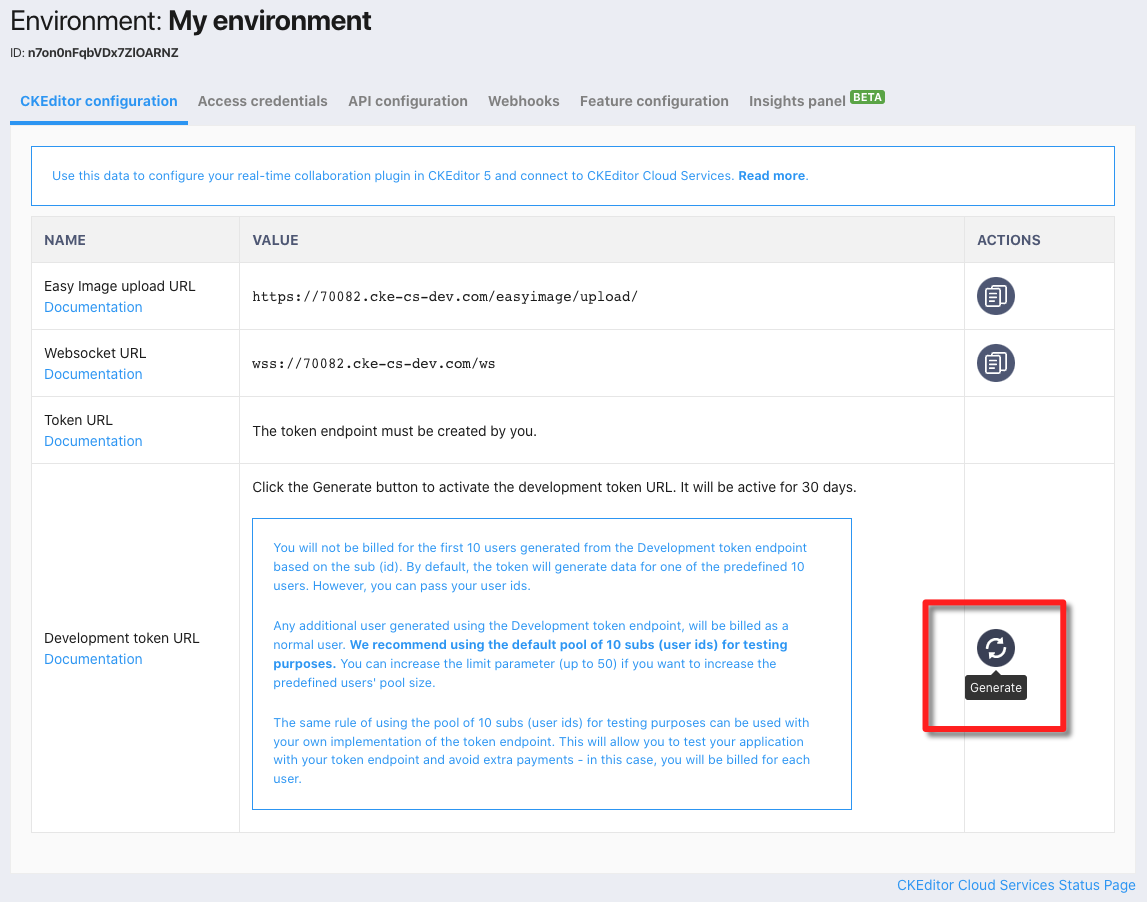The image size is (1147, 902).
Task: Open Documentation for Token URL
Action: (x=93, y=441)
